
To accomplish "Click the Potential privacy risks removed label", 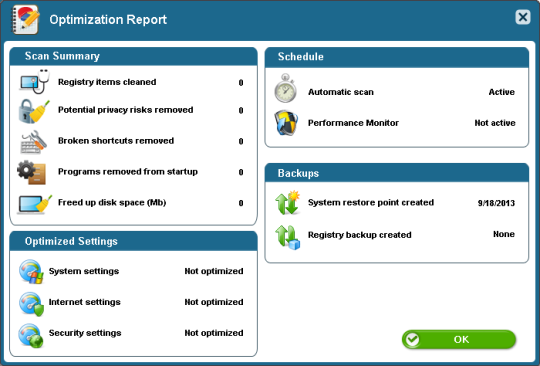I will tap(125, 110).
